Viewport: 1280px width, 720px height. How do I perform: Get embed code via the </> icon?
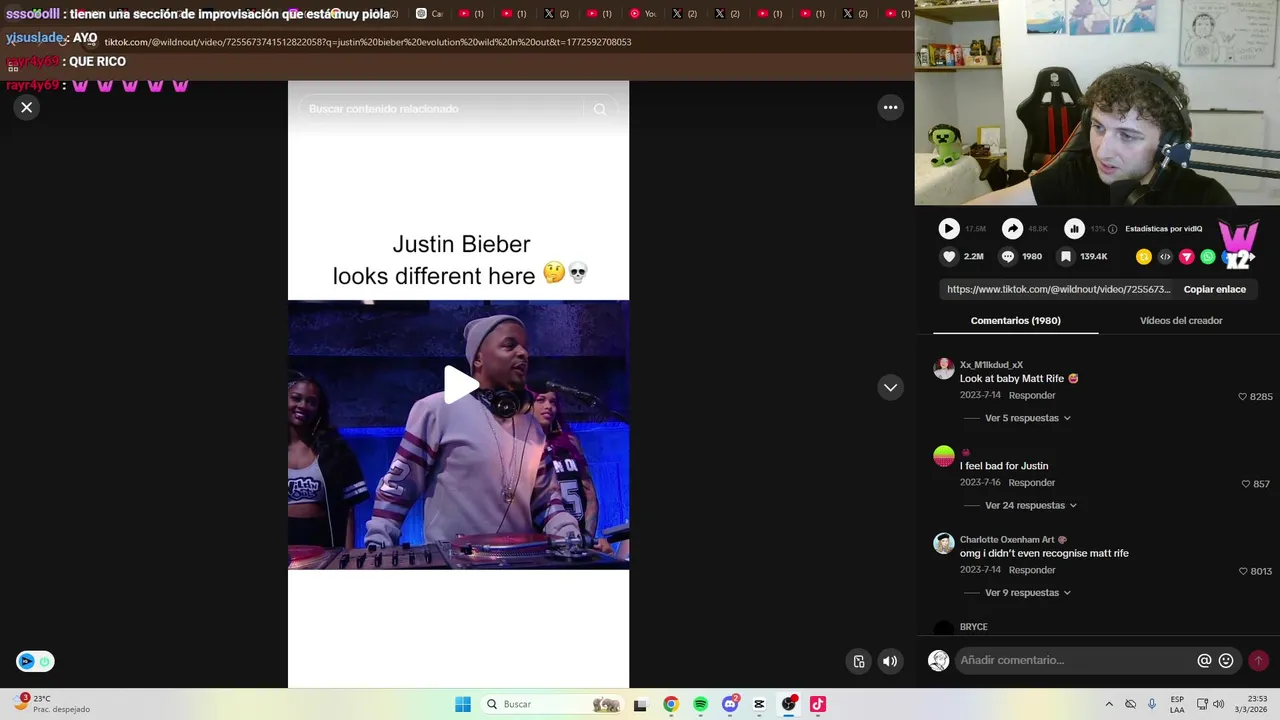coord(1165,257)
